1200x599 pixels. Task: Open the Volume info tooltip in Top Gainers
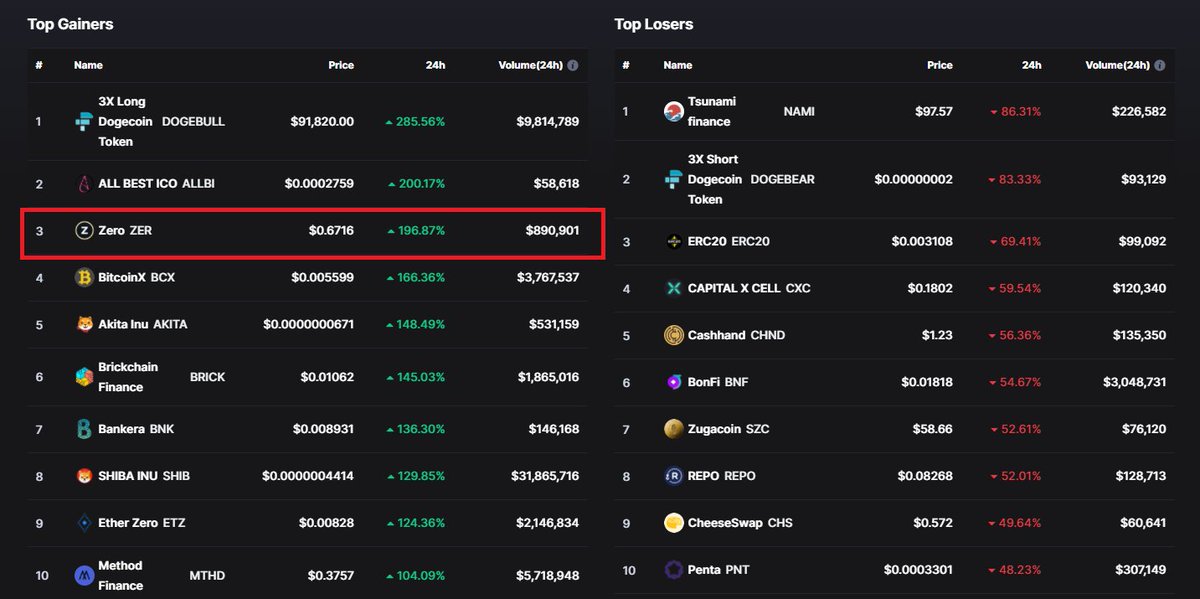coord(571,65)
